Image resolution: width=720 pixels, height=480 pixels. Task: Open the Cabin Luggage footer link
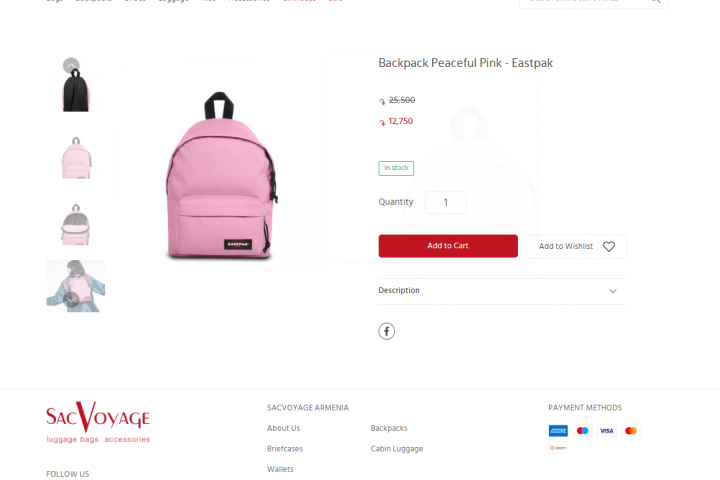pyautogui.click(x=397, y=449)
